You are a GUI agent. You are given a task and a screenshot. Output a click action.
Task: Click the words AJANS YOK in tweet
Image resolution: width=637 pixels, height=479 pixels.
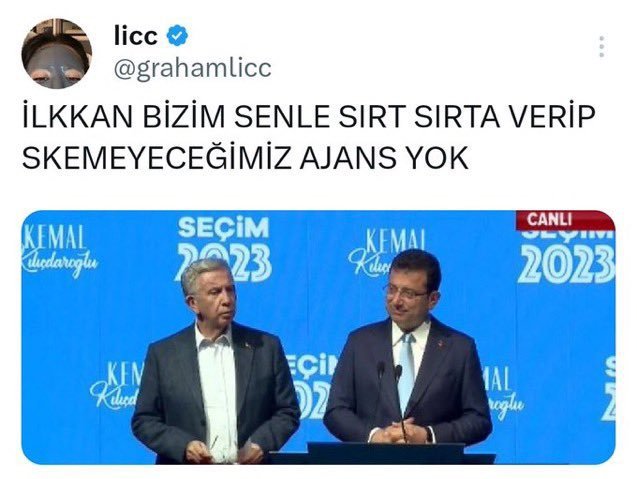384,158
